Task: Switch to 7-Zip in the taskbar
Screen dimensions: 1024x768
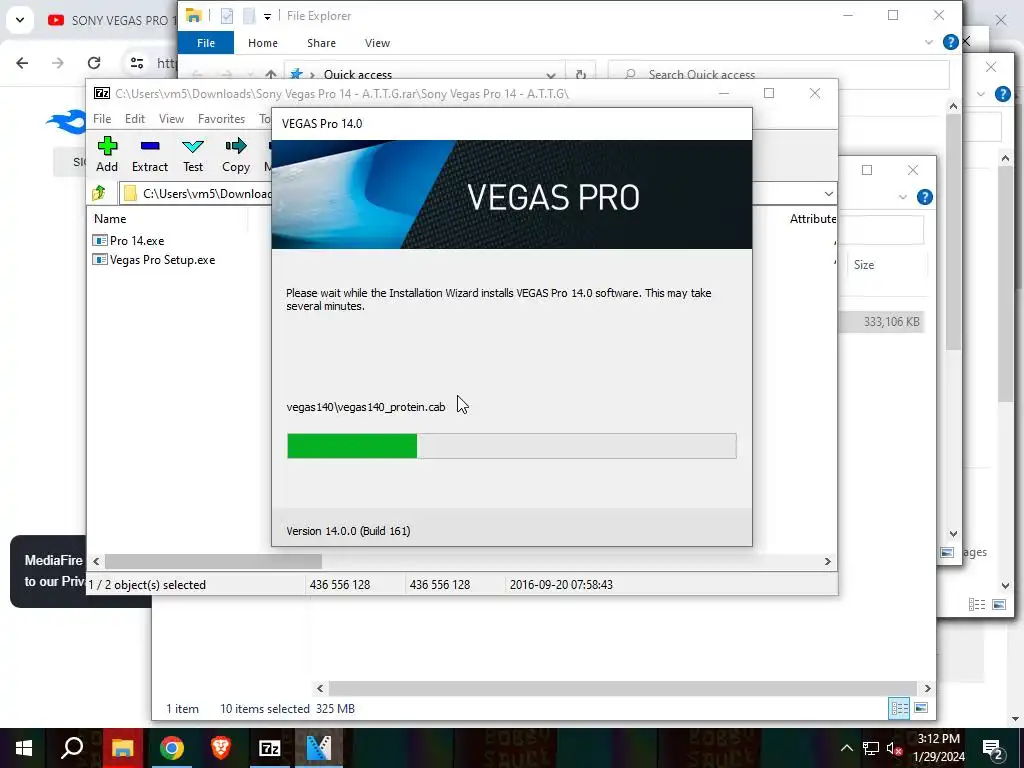Action: (x=270, y=748)
